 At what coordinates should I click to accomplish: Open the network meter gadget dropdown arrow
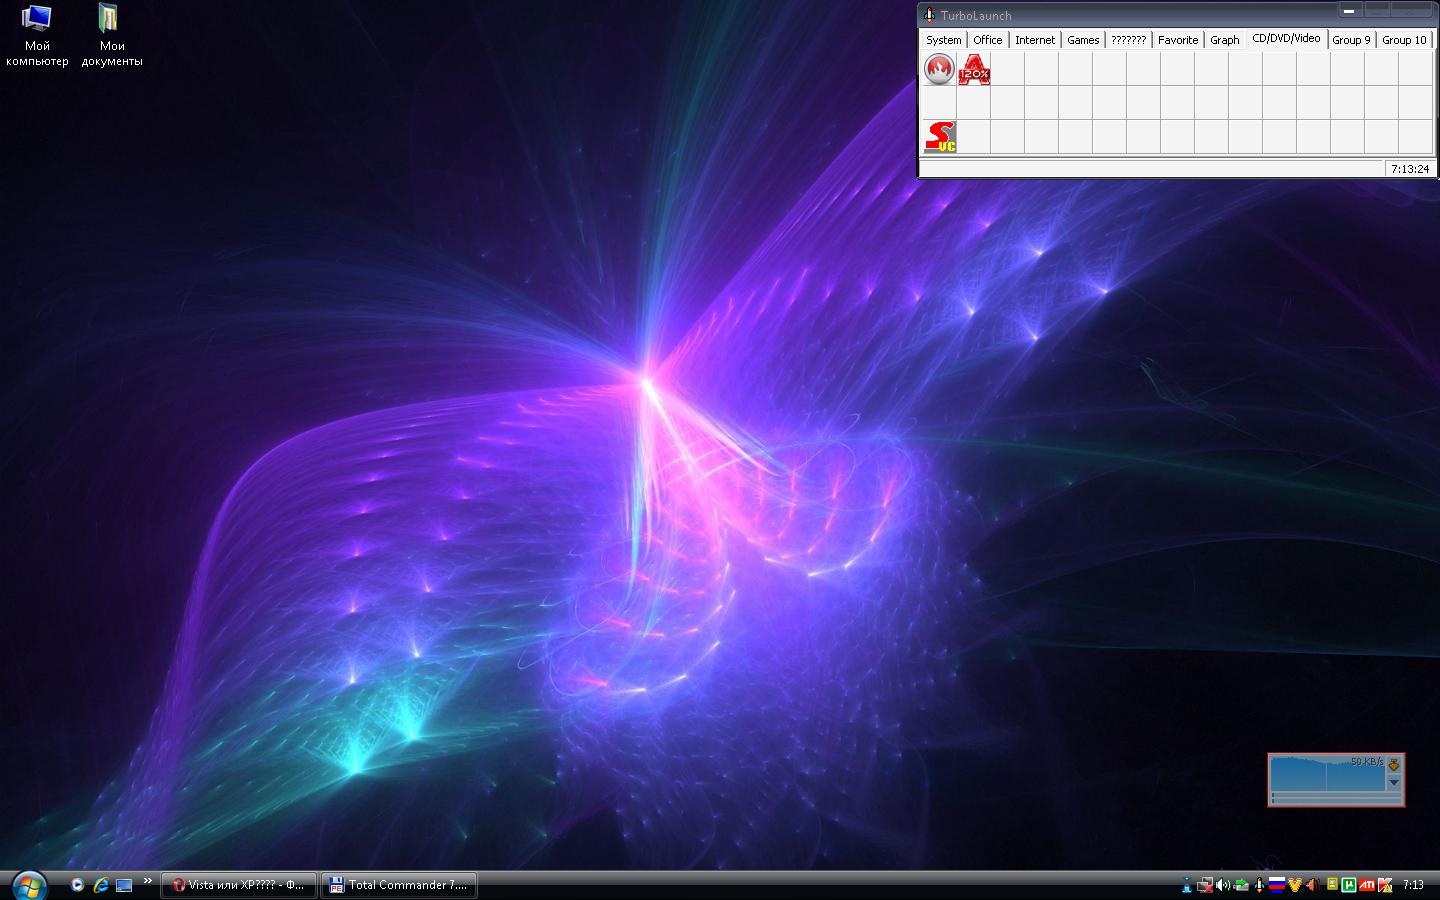(1394, 782)
